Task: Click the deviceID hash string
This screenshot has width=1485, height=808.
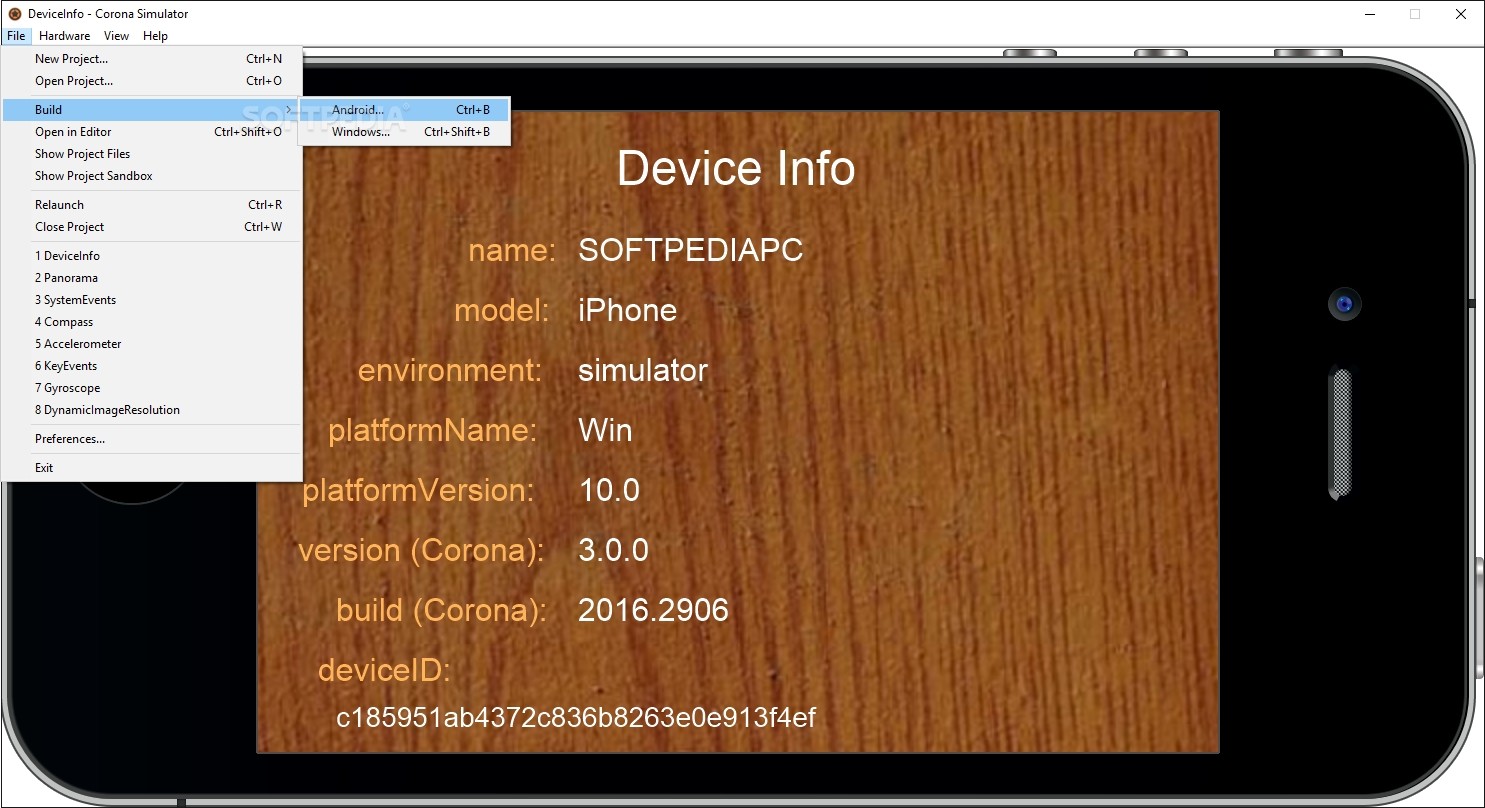Action: point(576,718)
